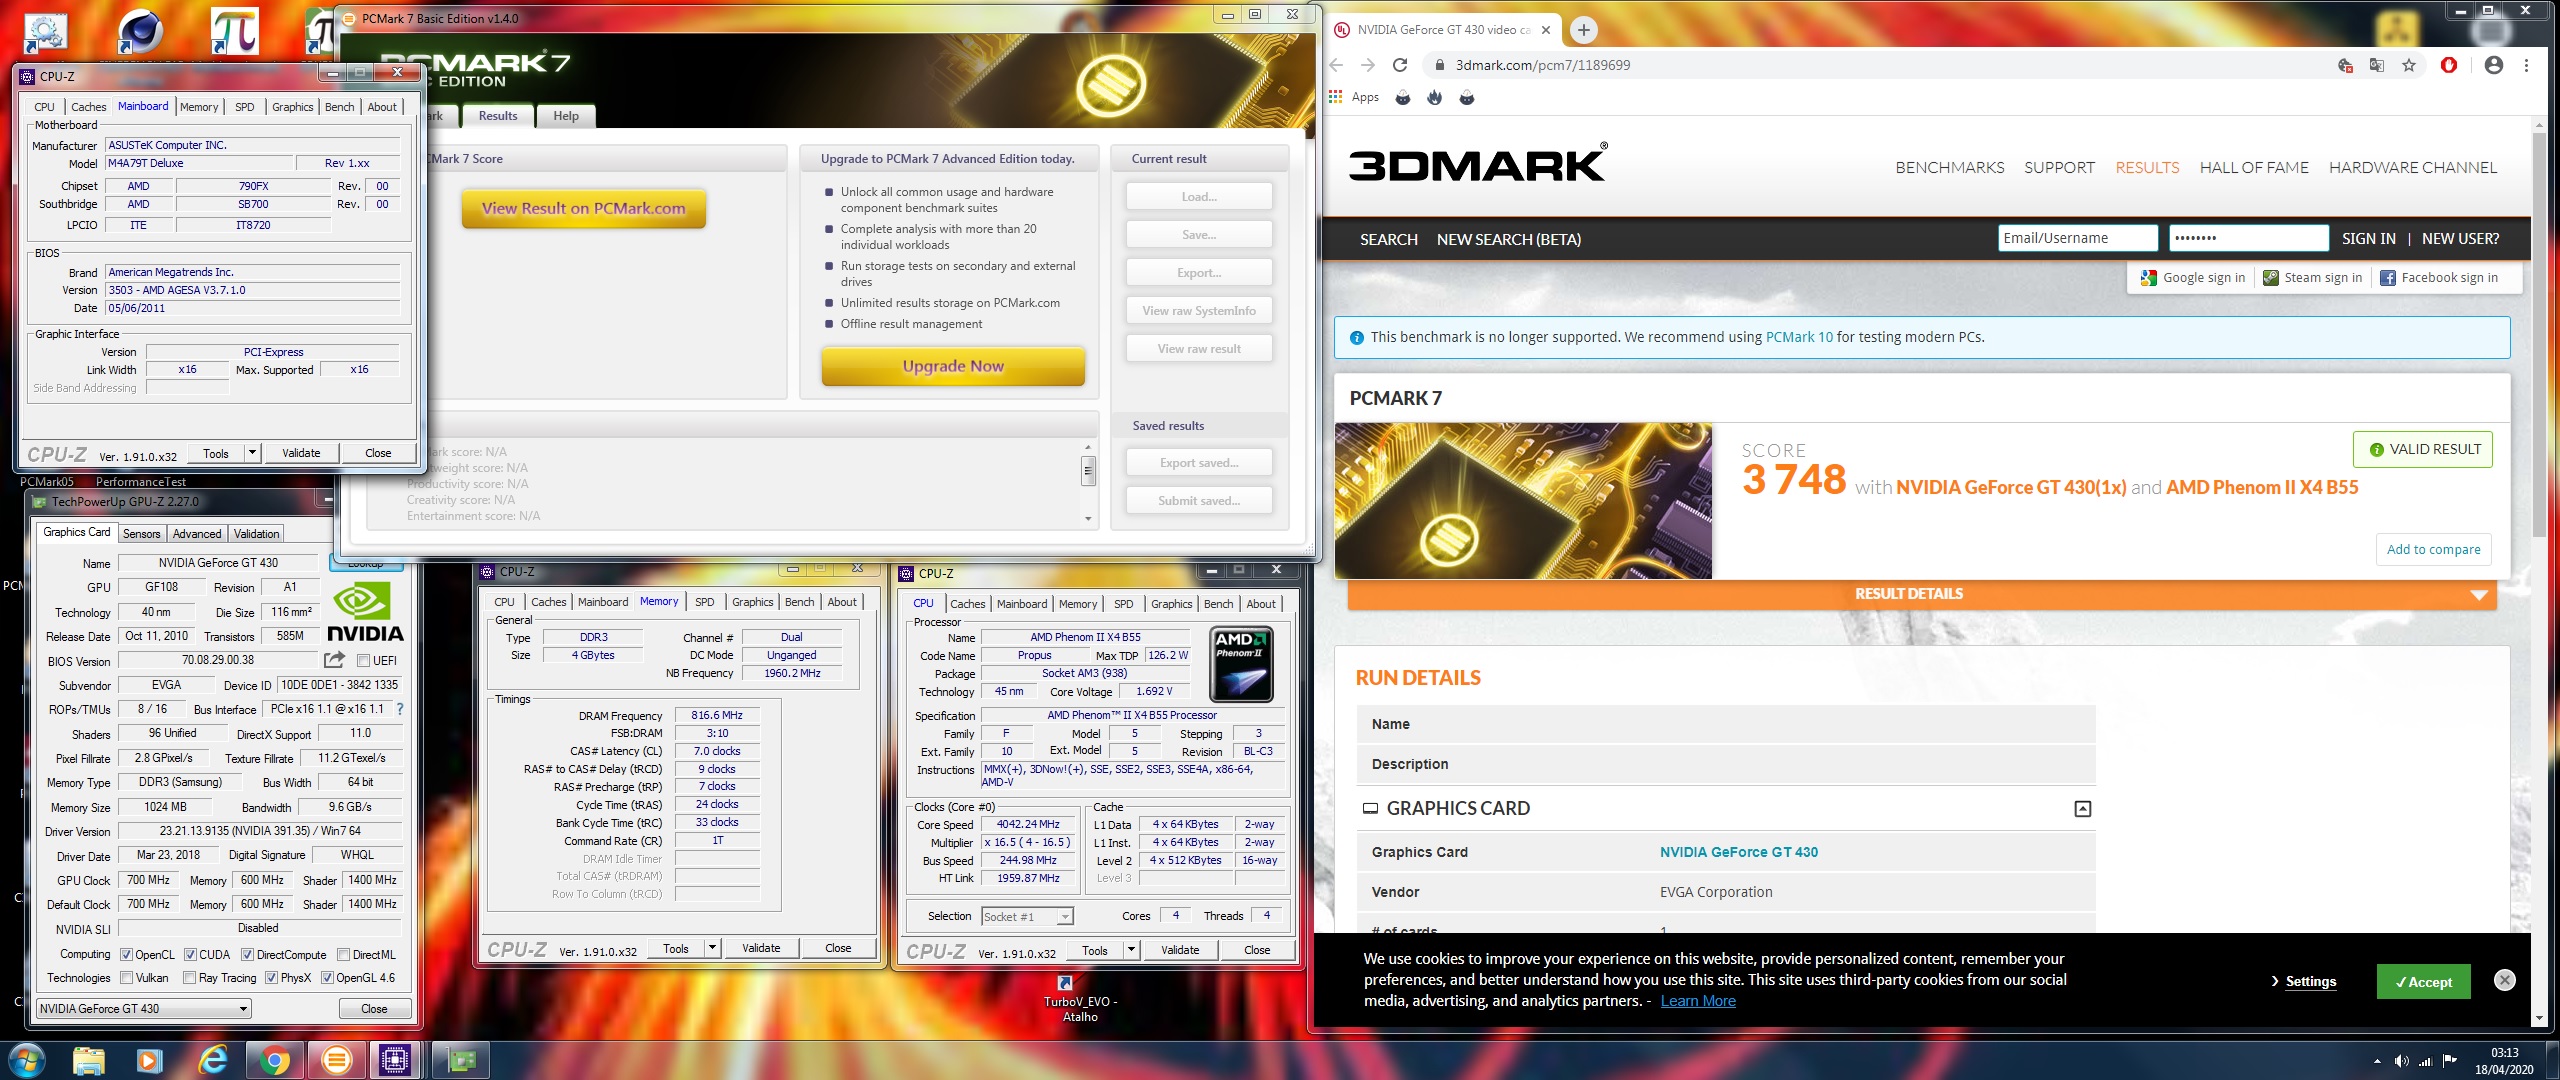Toggle DirectML checkbox in GPU-Z

tap(344, 955)
